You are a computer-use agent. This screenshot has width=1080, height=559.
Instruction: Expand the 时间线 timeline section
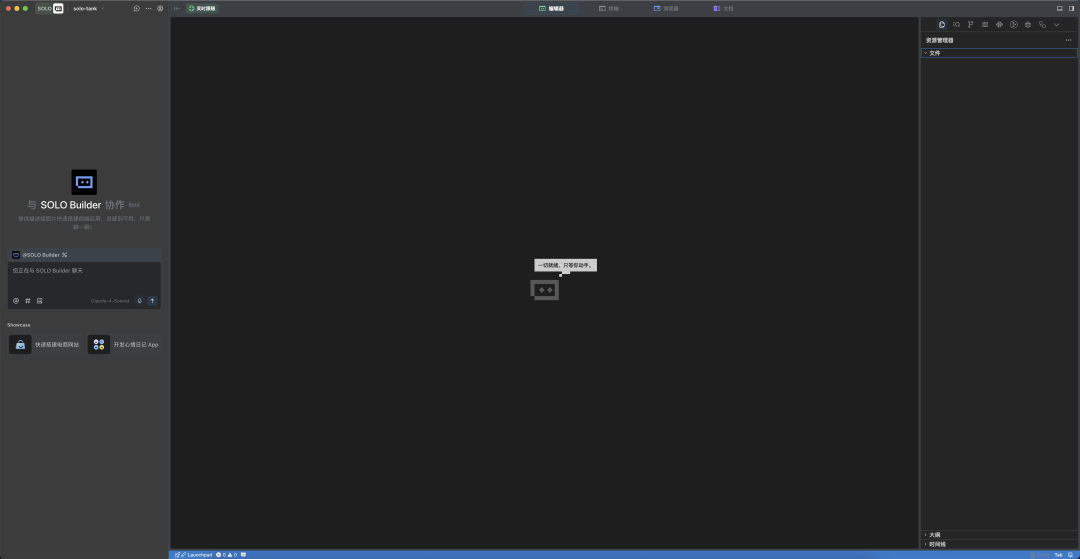click(999, 544)
